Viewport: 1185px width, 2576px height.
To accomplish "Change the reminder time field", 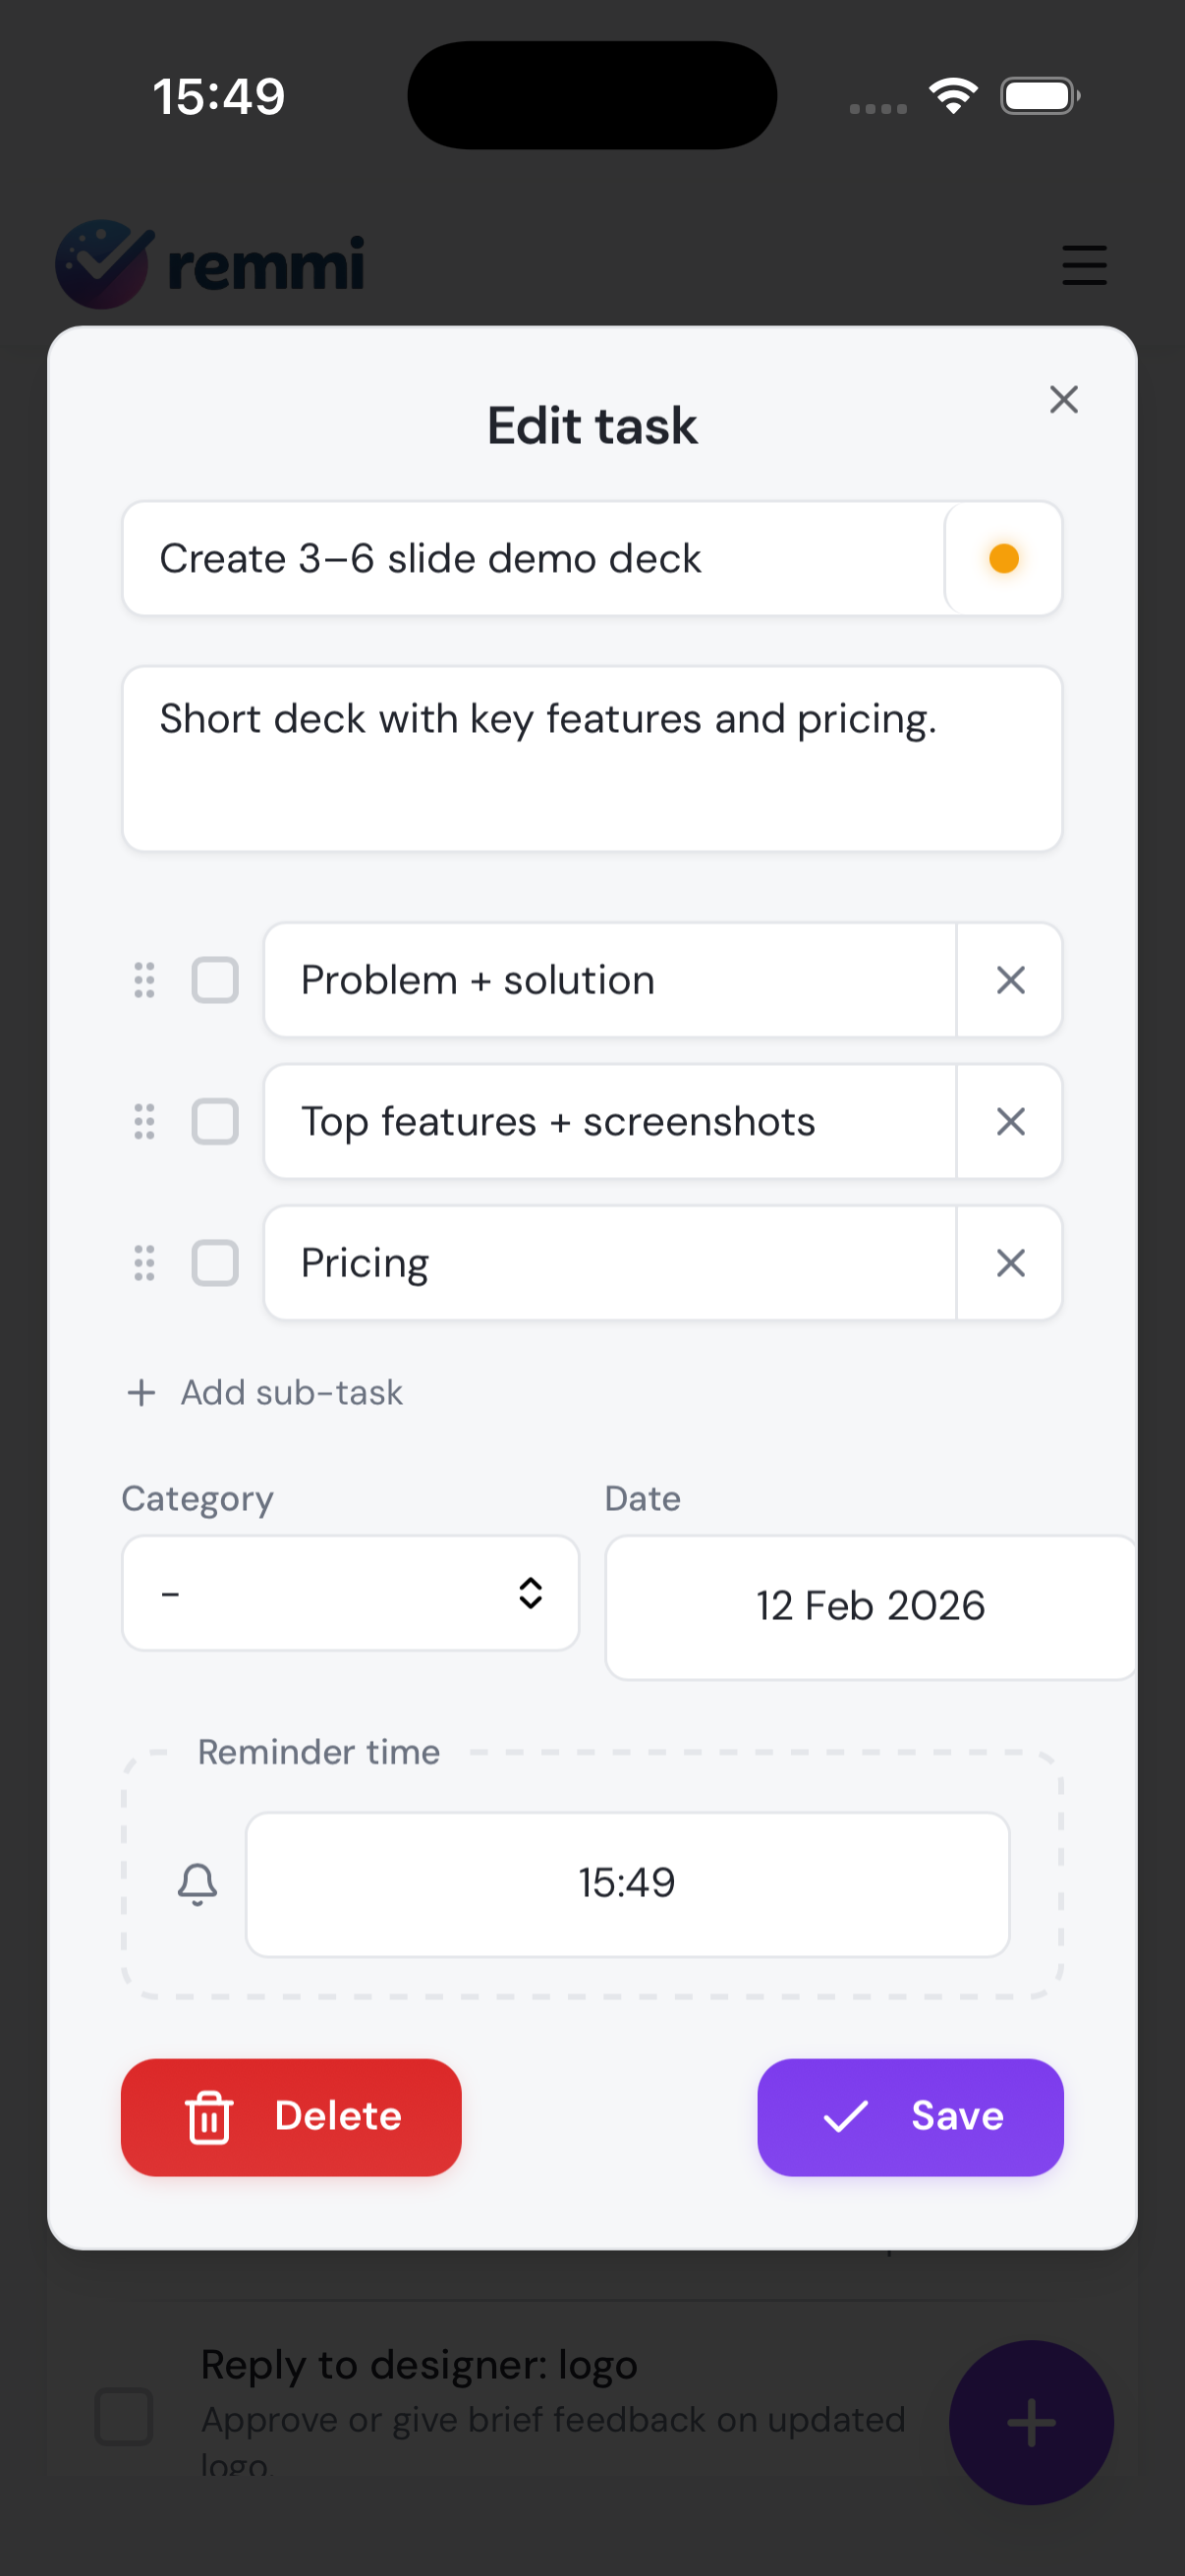I will (x=627, y=1884).
